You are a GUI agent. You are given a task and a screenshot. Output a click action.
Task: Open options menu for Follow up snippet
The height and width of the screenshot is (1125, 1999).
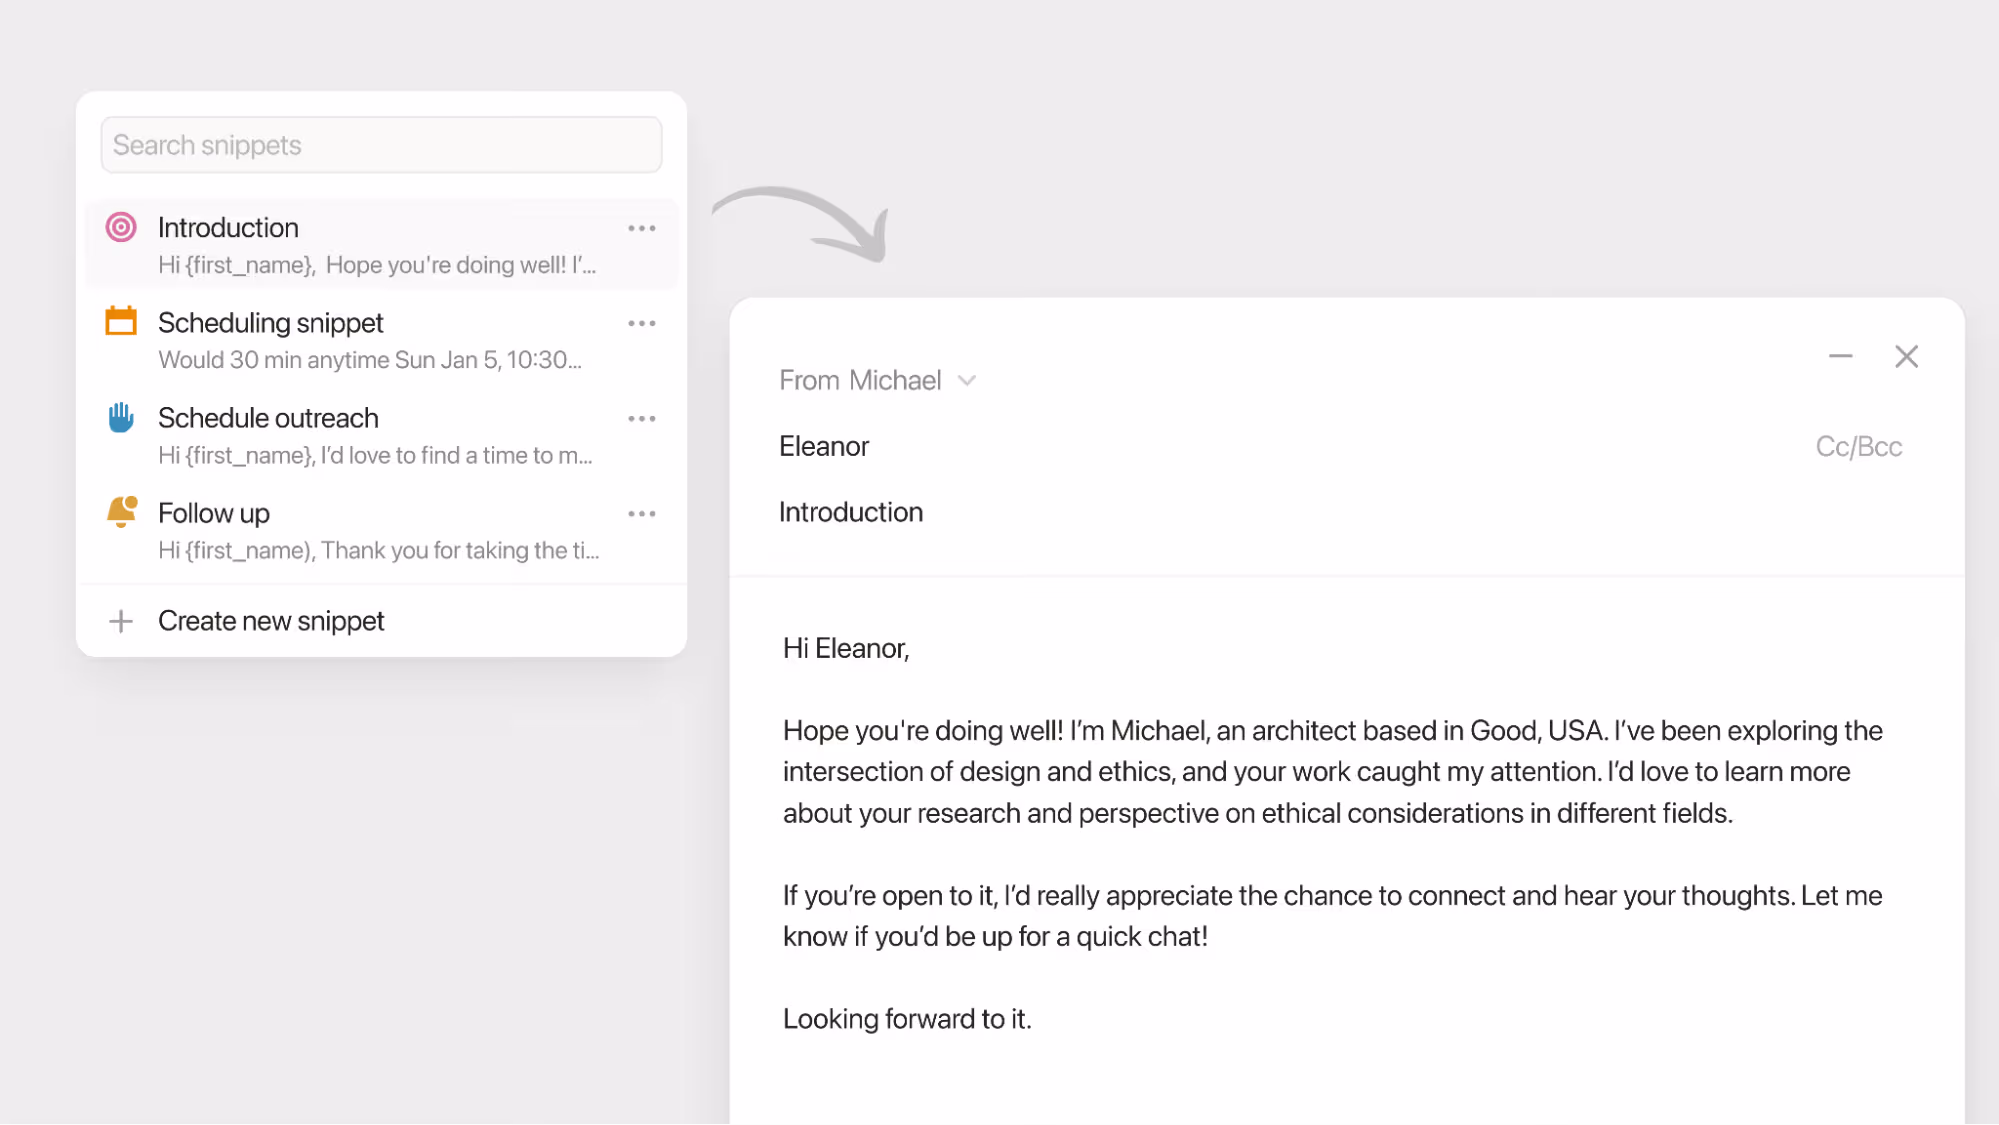pyautogui.click(x=642, y=513)
